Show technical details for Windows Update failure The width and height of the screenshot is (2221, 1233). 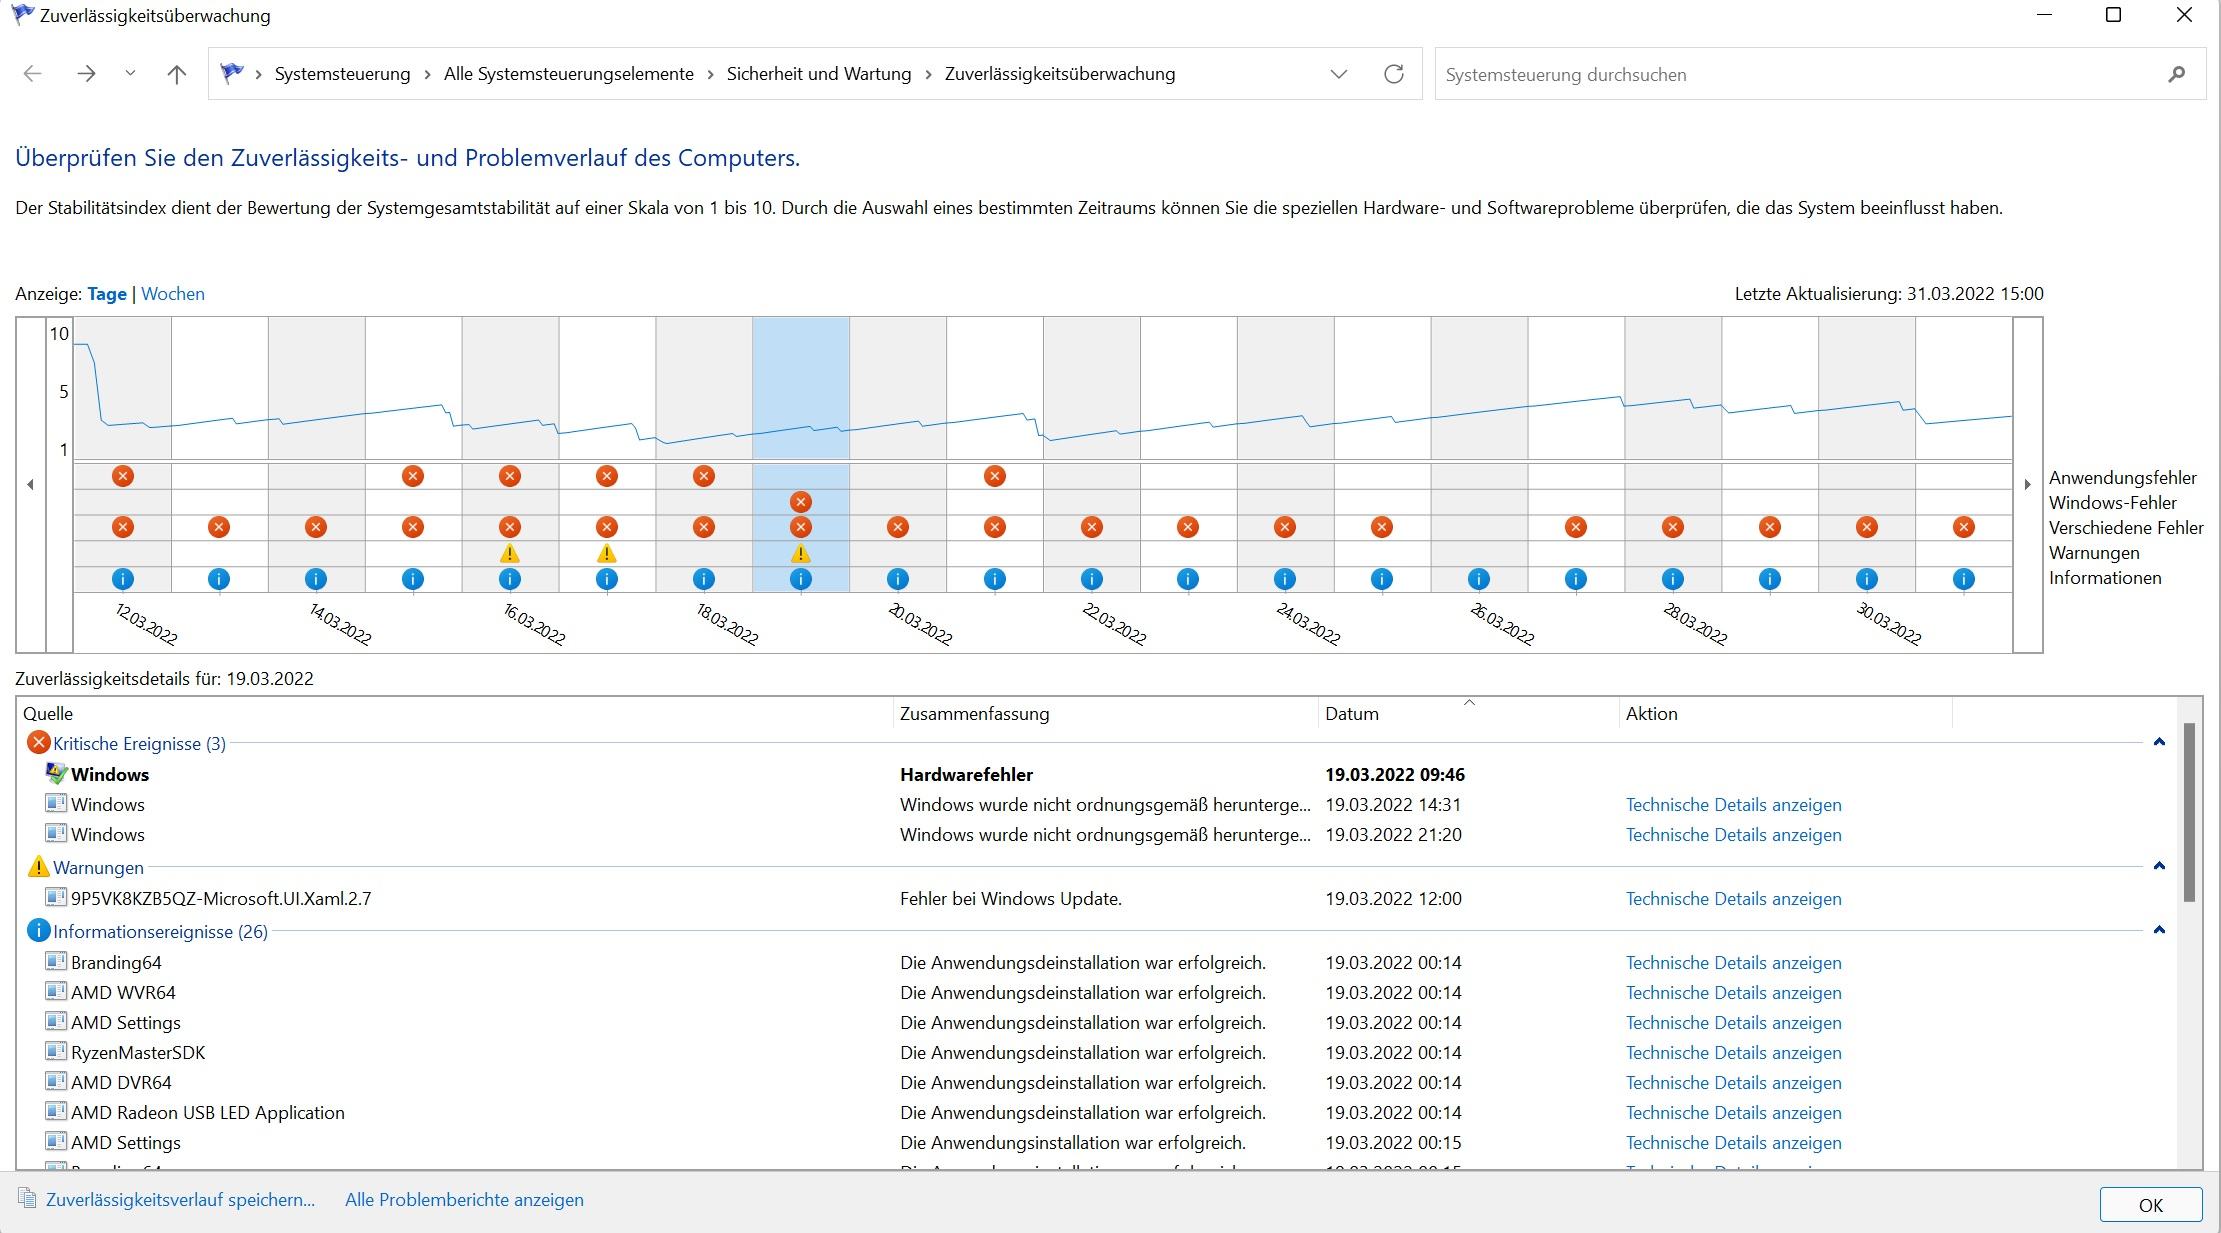(1733, 899)
